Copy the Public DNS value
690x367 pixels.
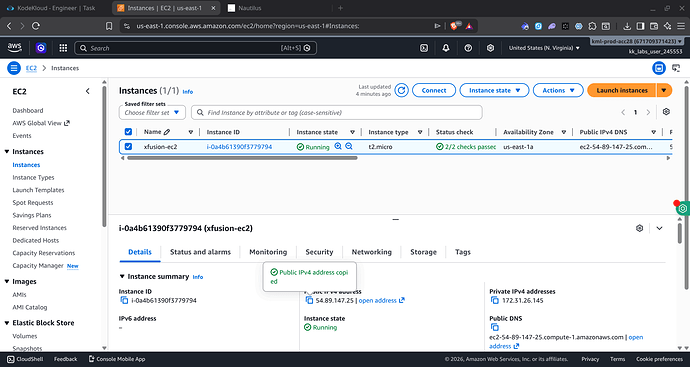pos(495,327)
